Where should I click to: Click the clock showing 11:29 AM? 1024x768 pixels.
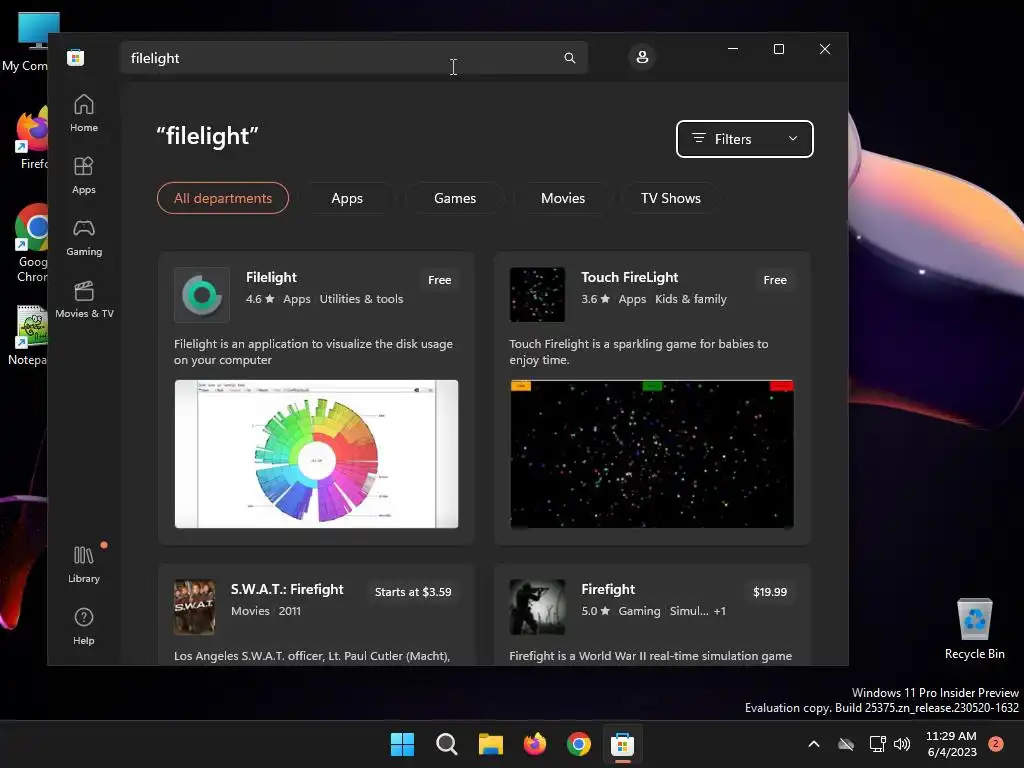point(951,744)
